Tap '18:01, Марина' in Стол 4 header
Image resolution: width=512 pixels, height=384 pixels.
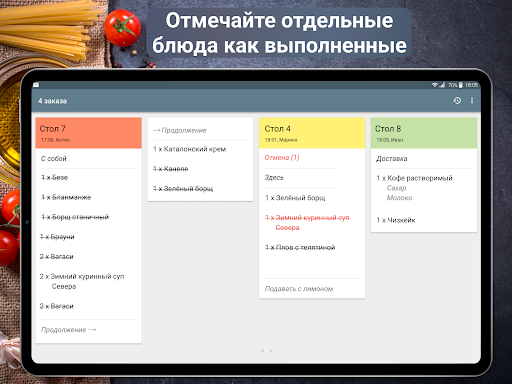(281, 140)
